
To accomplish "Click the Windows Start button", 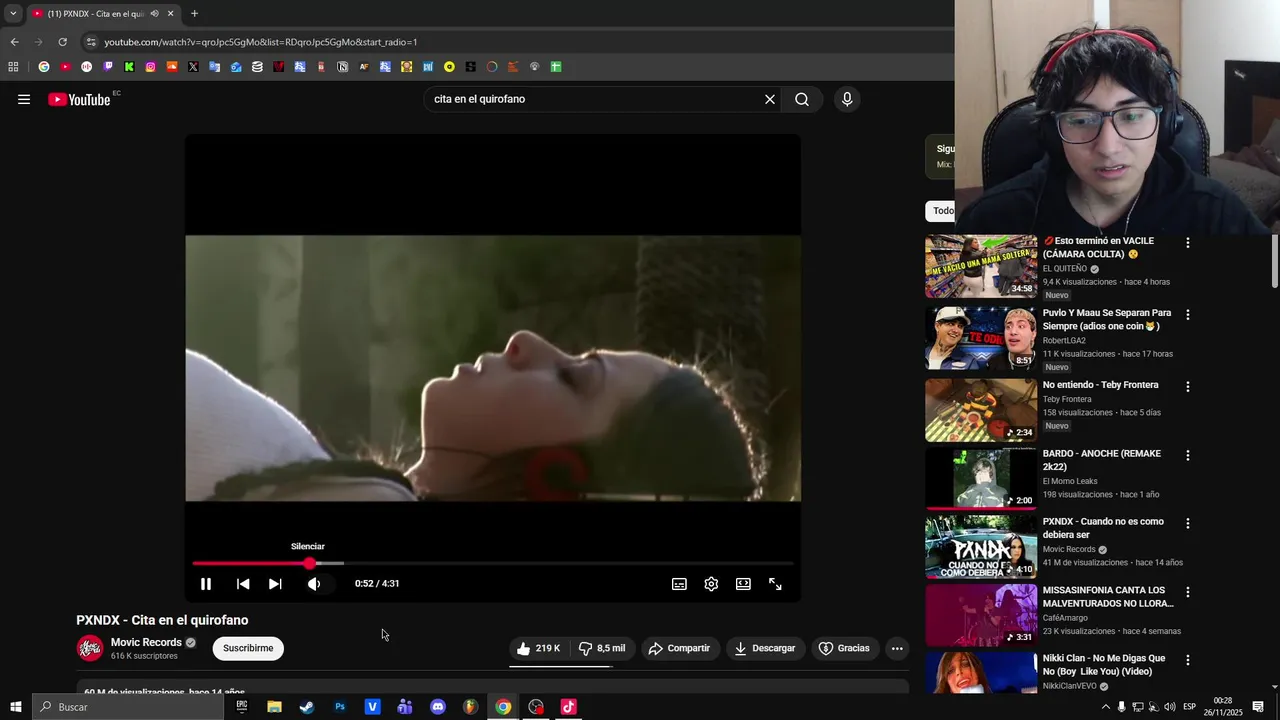I will coord(15,707).
